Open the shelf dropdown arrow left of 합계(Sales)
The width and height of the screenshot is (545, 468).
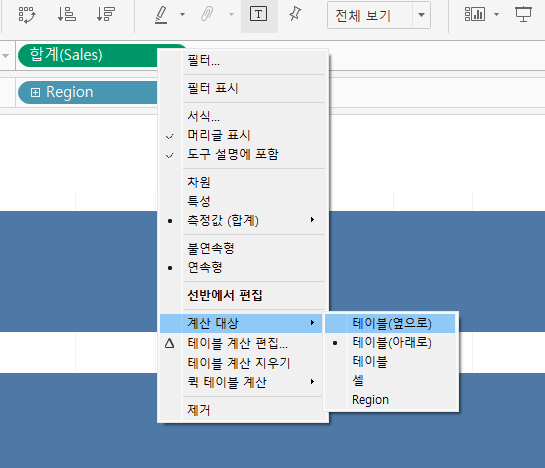6,56
